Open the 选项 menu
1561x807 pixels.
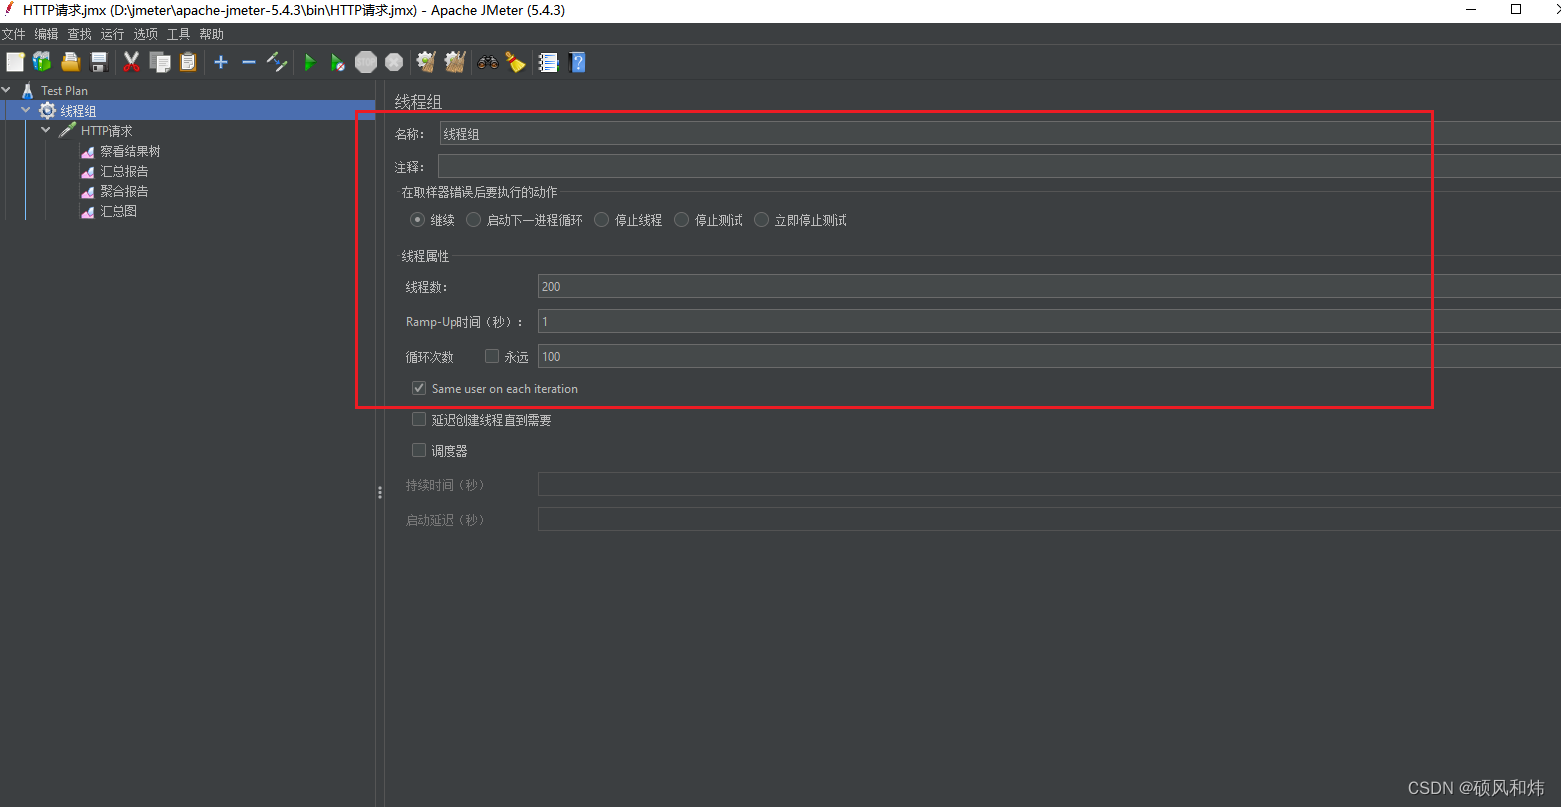click(x=146, y=34)
